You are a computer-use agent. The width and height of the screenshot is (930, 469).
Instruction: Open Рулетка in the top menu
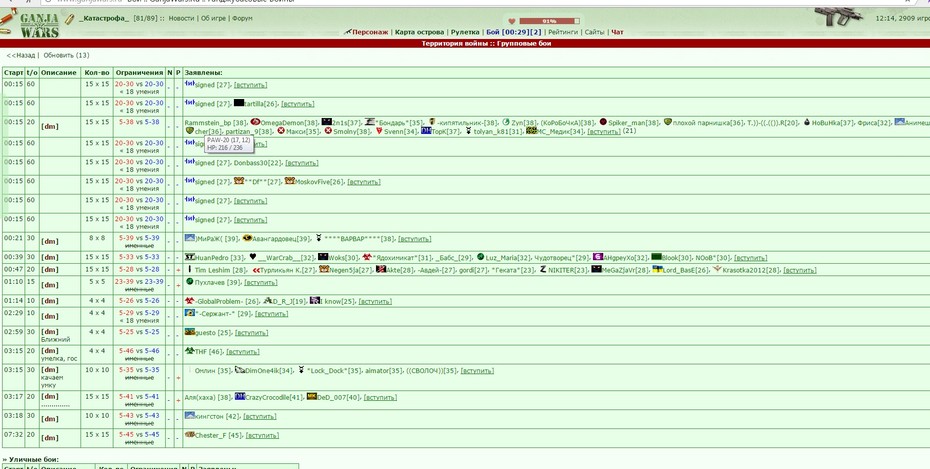[465, 33]
